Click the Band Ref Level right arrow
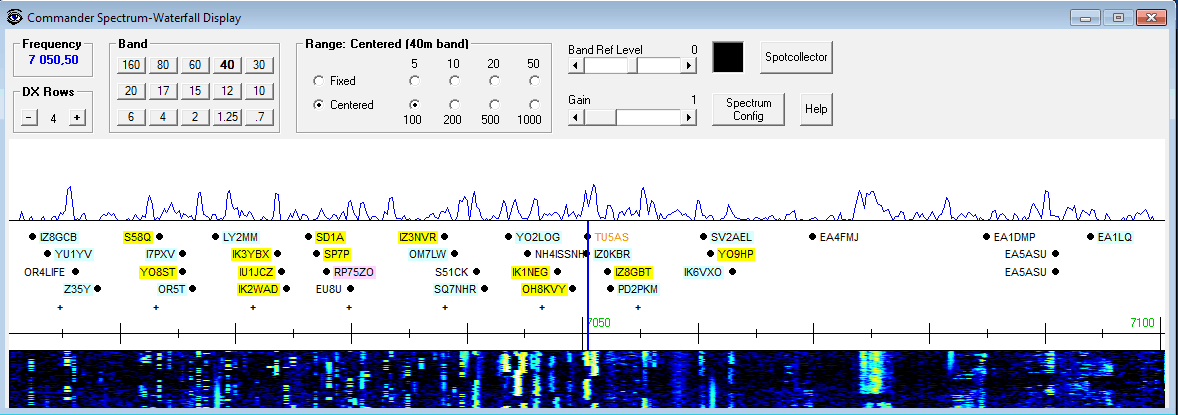1178x415 pixels. pos(689,65)
